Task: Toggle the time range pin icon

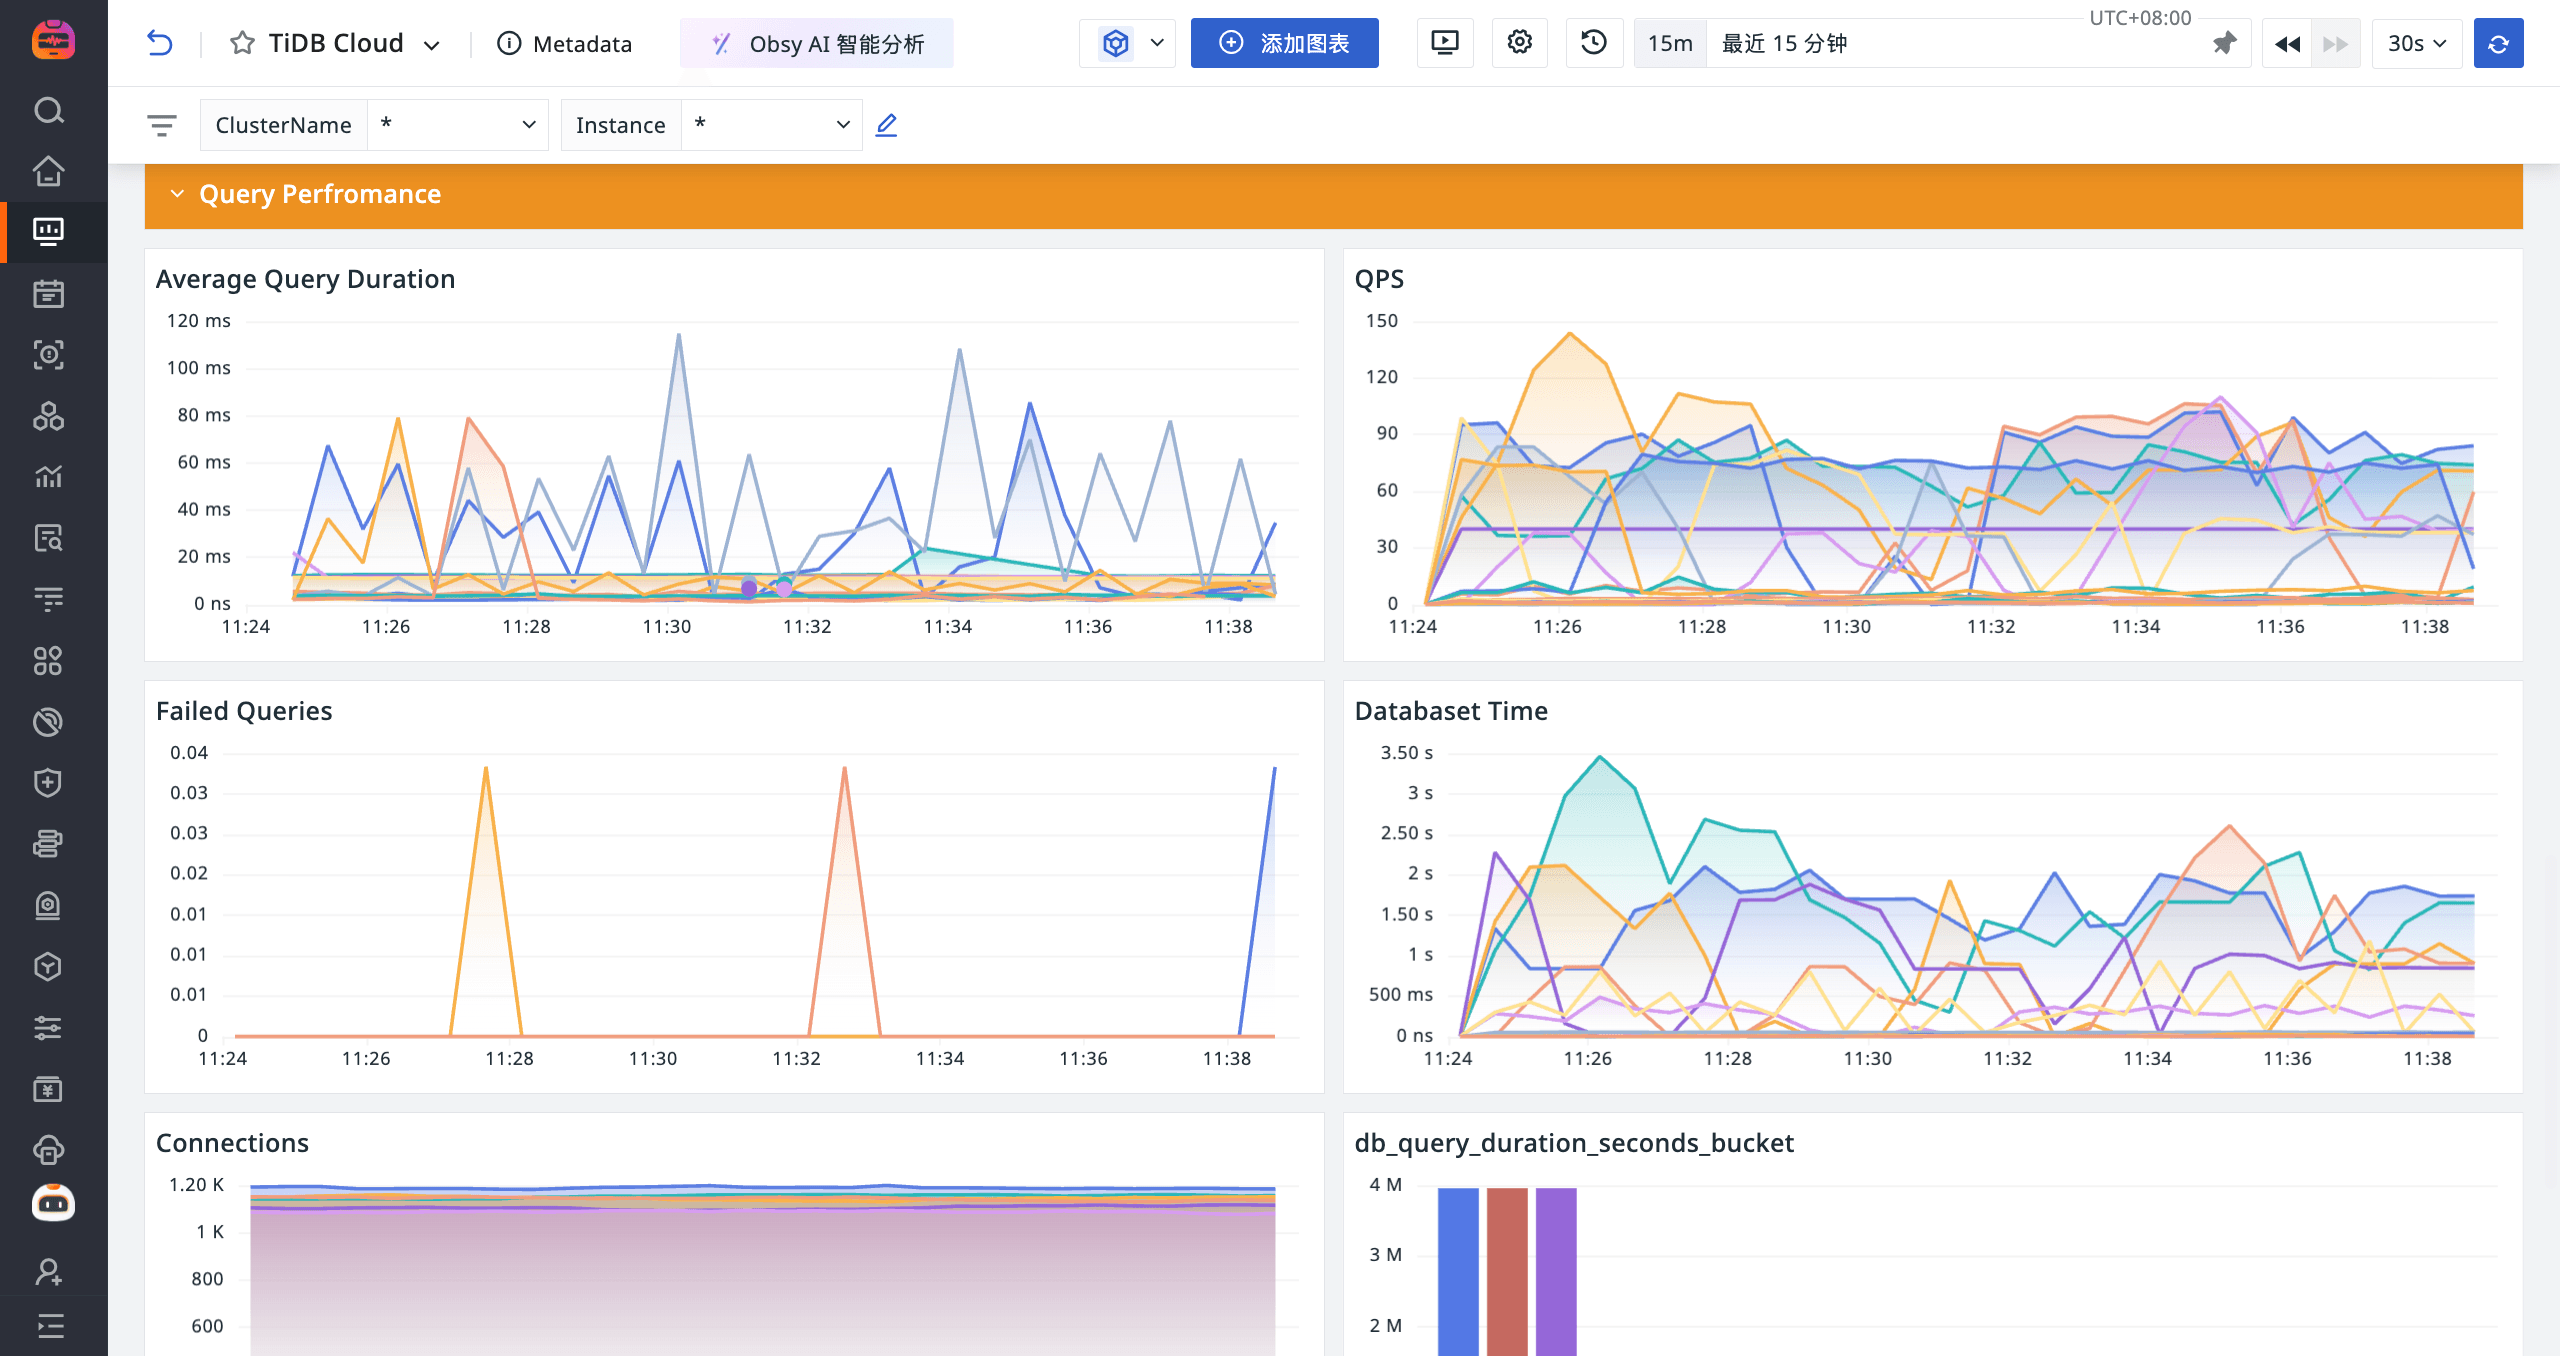Action: coord(2224,43)
